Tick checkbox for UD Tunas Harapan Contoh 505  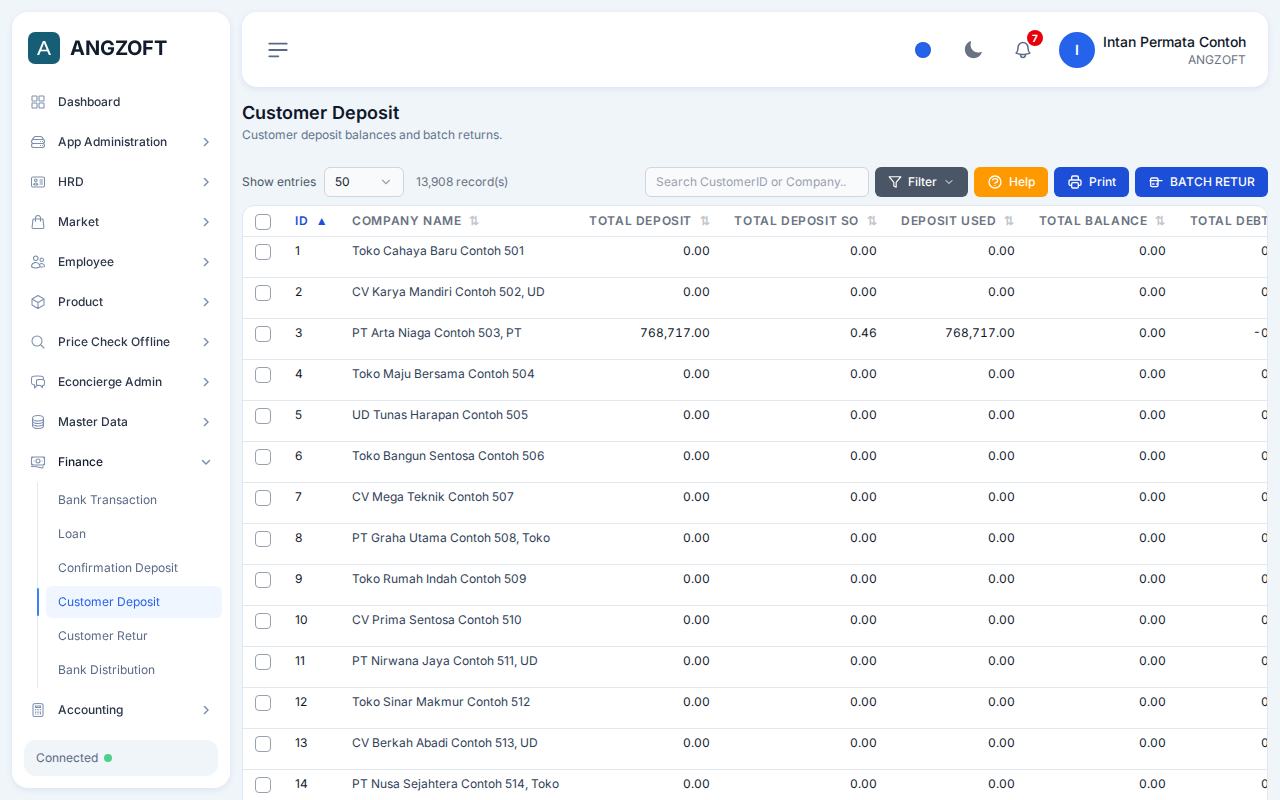point(263,416)
